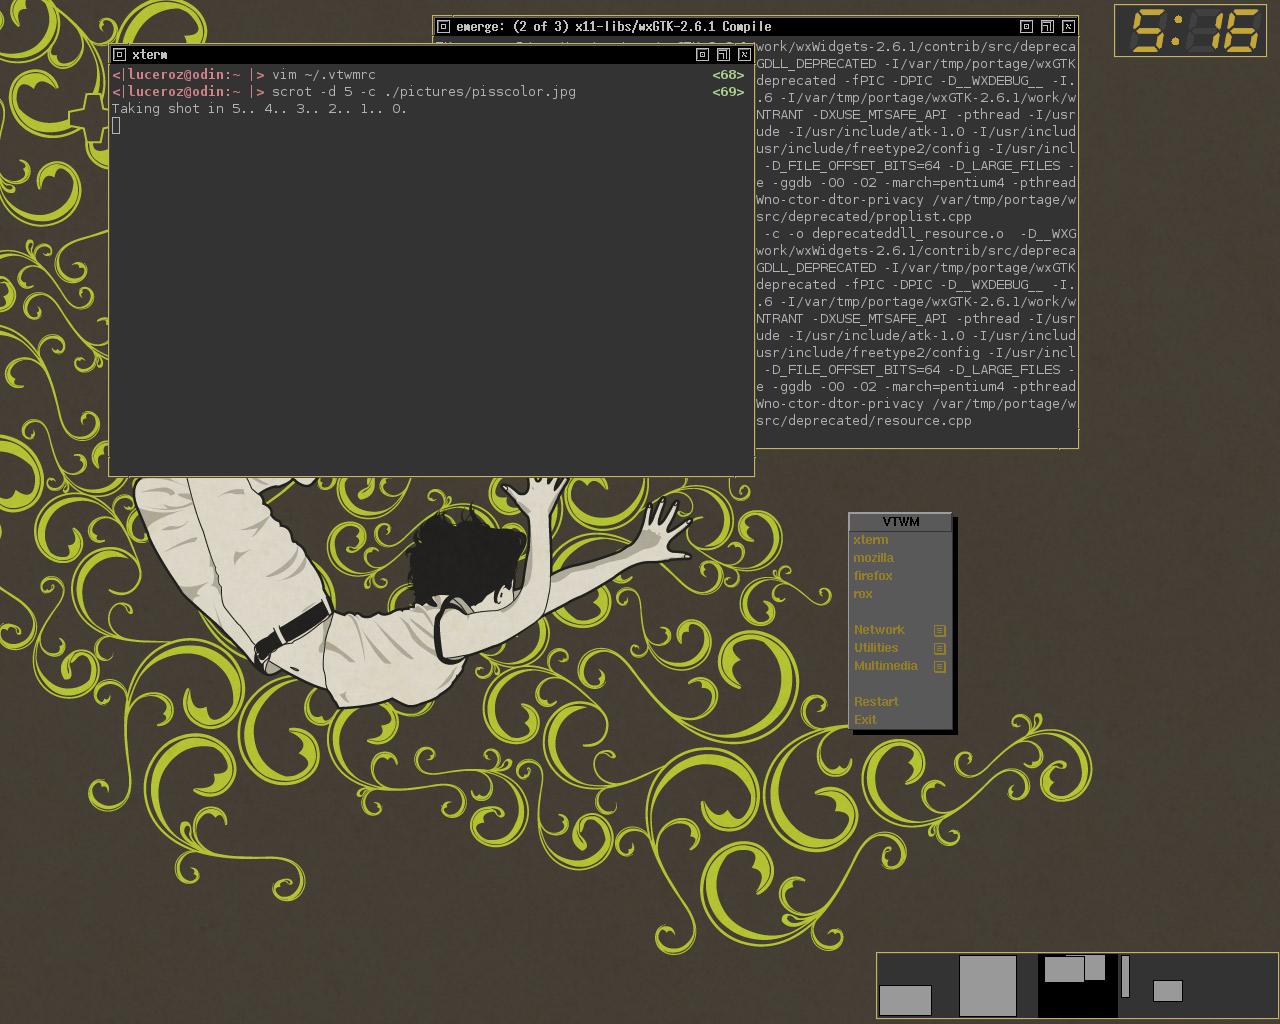Screen dimensions: 1280x1024
Task: Click the xterm block cursor
Action: coord(116,125)
